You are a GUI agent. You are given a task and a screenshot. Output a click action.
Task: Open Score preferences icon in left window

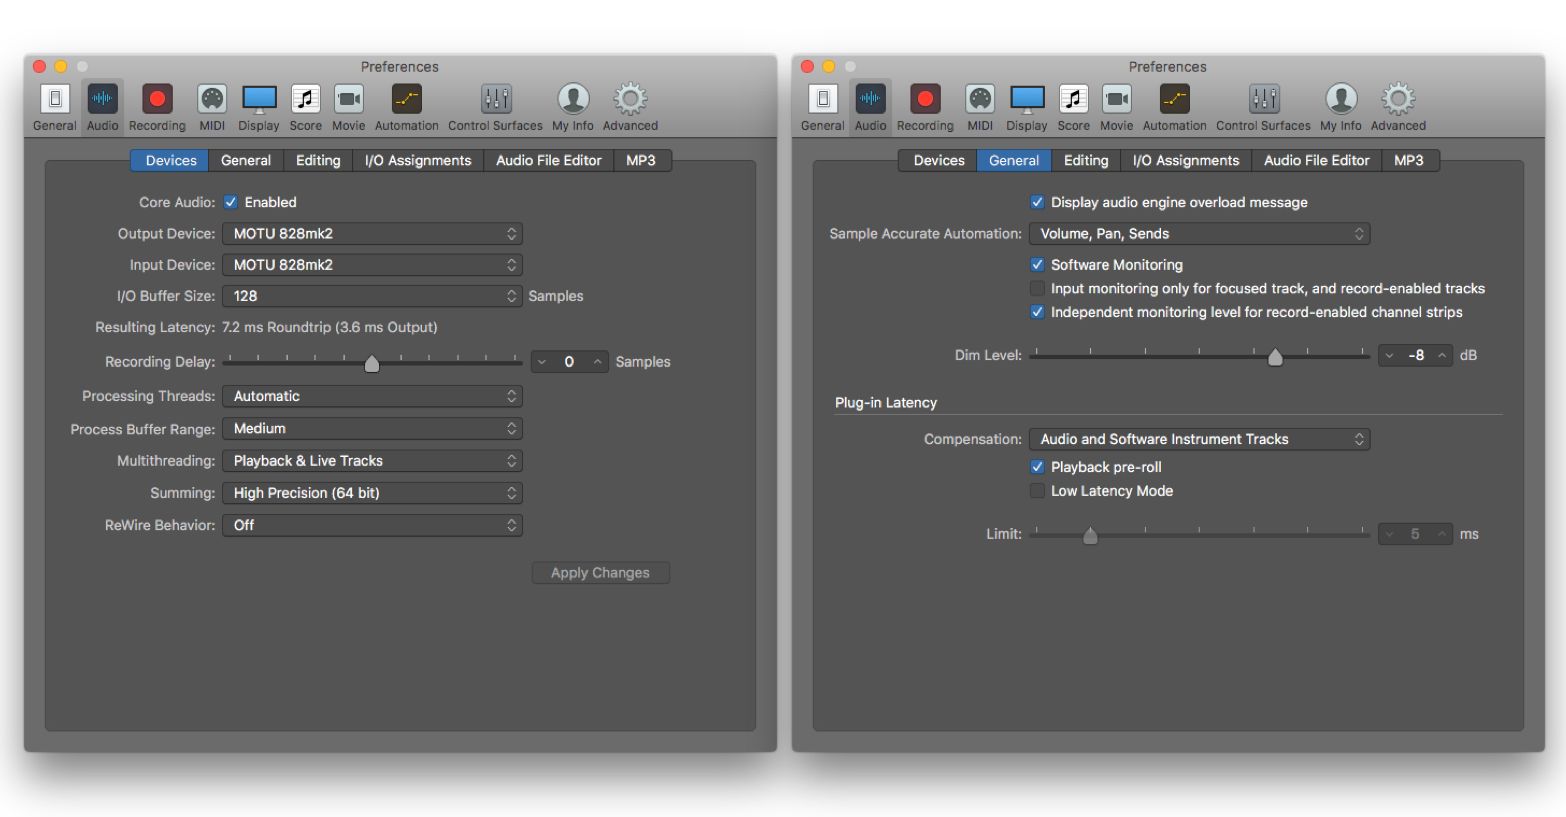click(x=306, y=99)
